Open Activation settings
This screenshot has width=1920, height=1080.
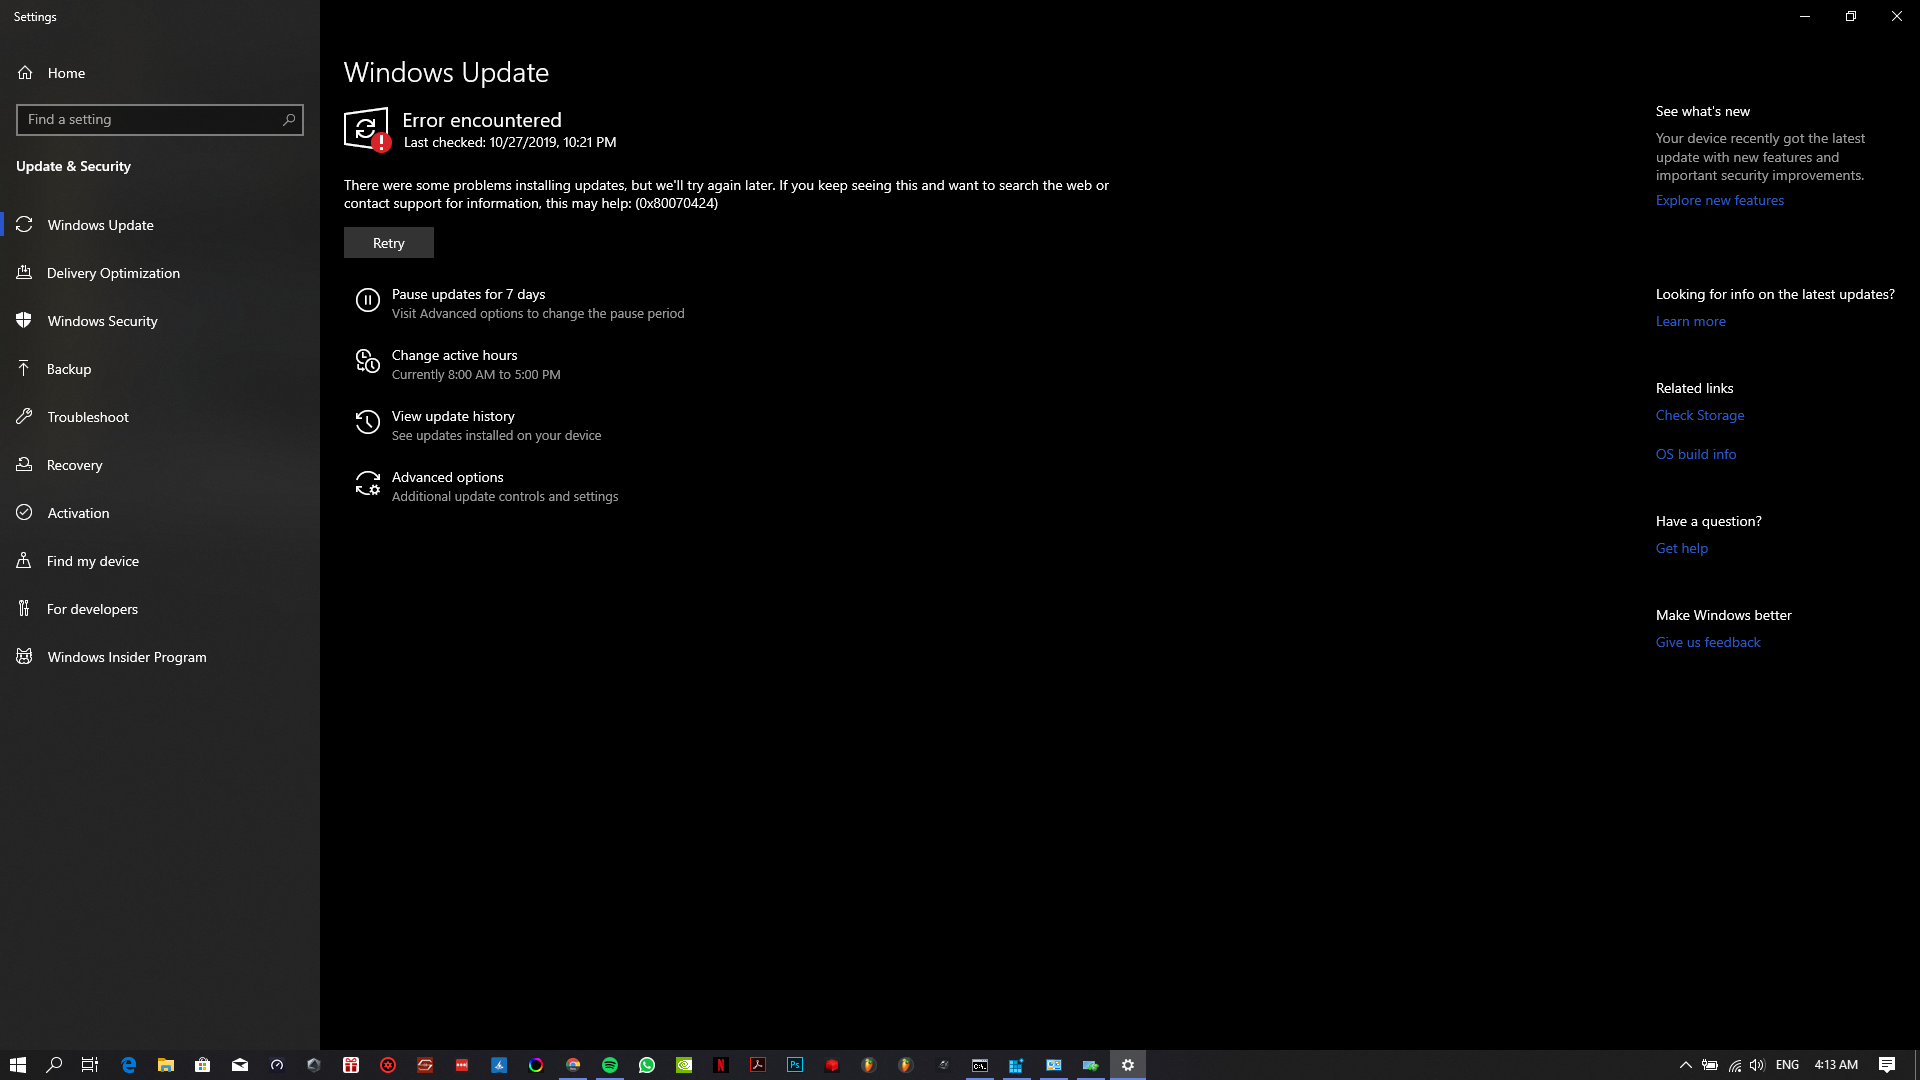(160, 513)
